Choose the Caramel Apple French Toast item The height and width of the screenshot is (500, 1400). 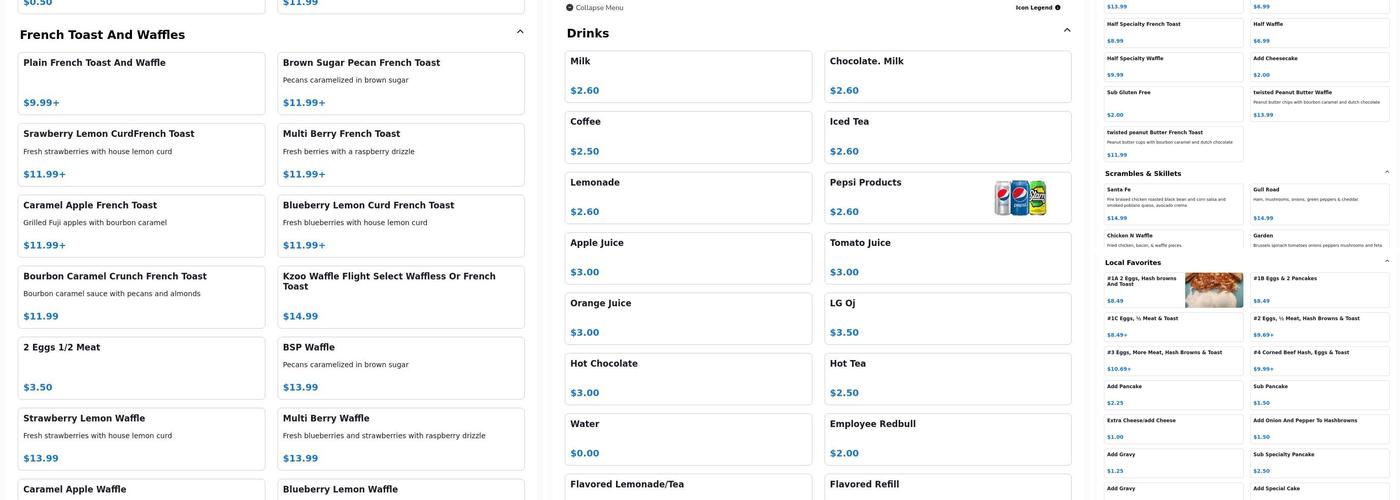tap(141, 225)
